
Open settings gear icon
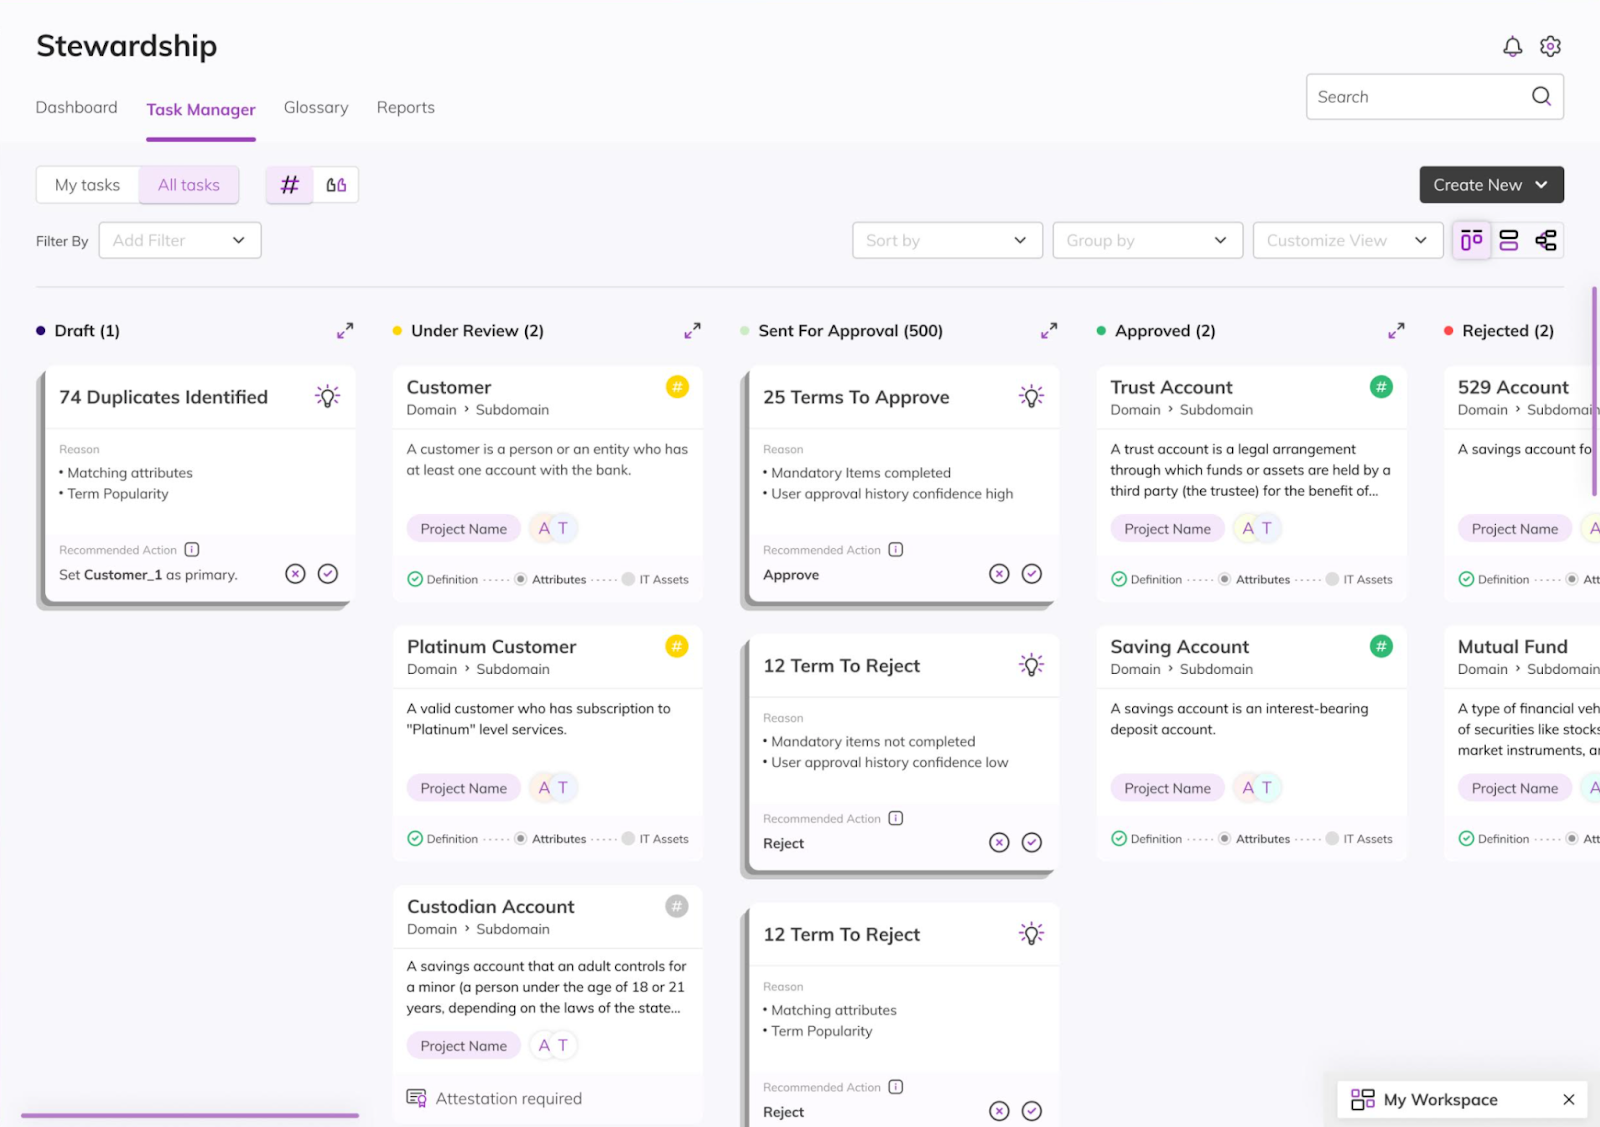pyautogui.click(x=1550, y=46)
